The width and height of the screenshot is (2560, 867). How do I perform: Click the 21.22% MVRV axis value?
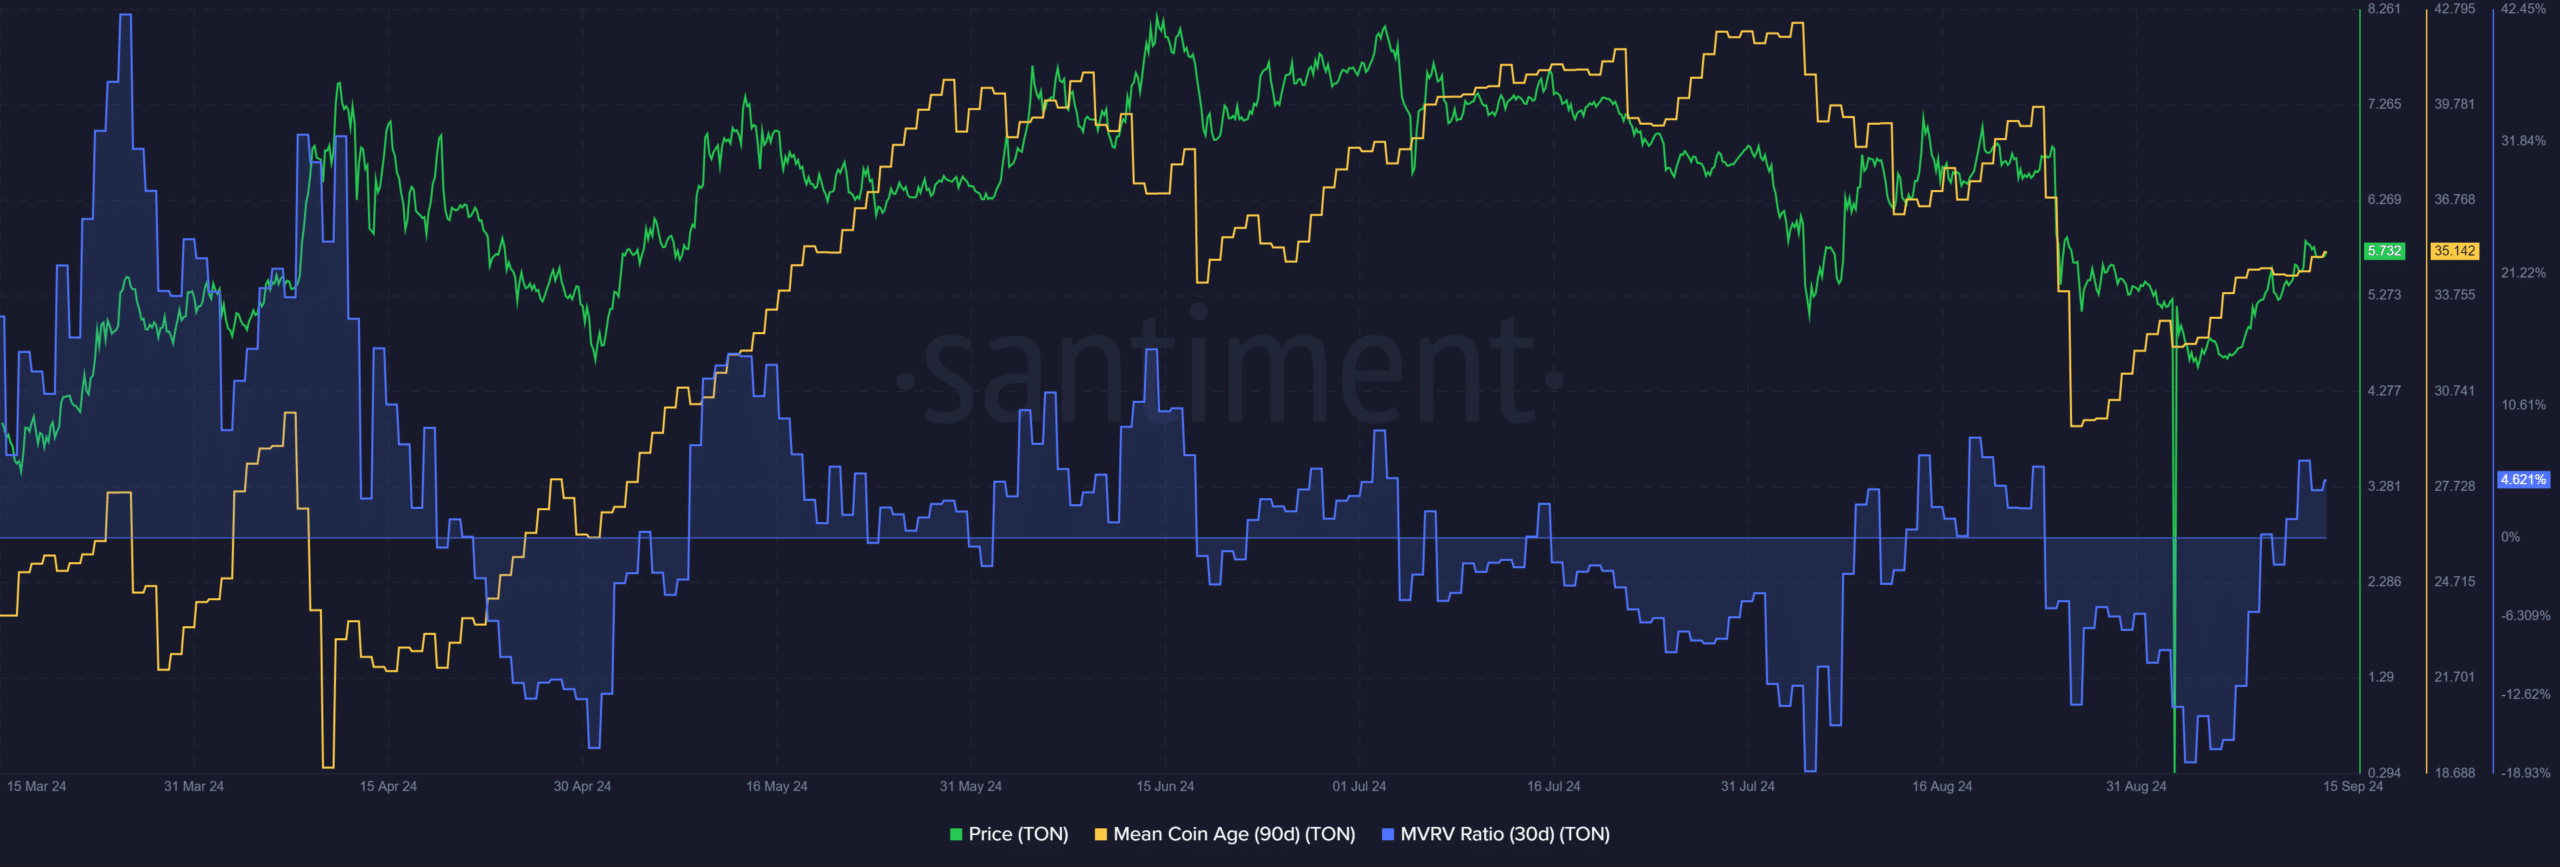pyautogui.click(x=2523, y=273)
